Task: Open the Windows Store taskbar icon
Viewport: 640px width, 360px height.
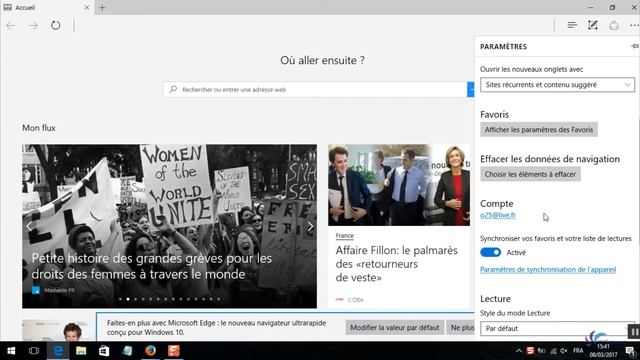Action: click(104, 351)
